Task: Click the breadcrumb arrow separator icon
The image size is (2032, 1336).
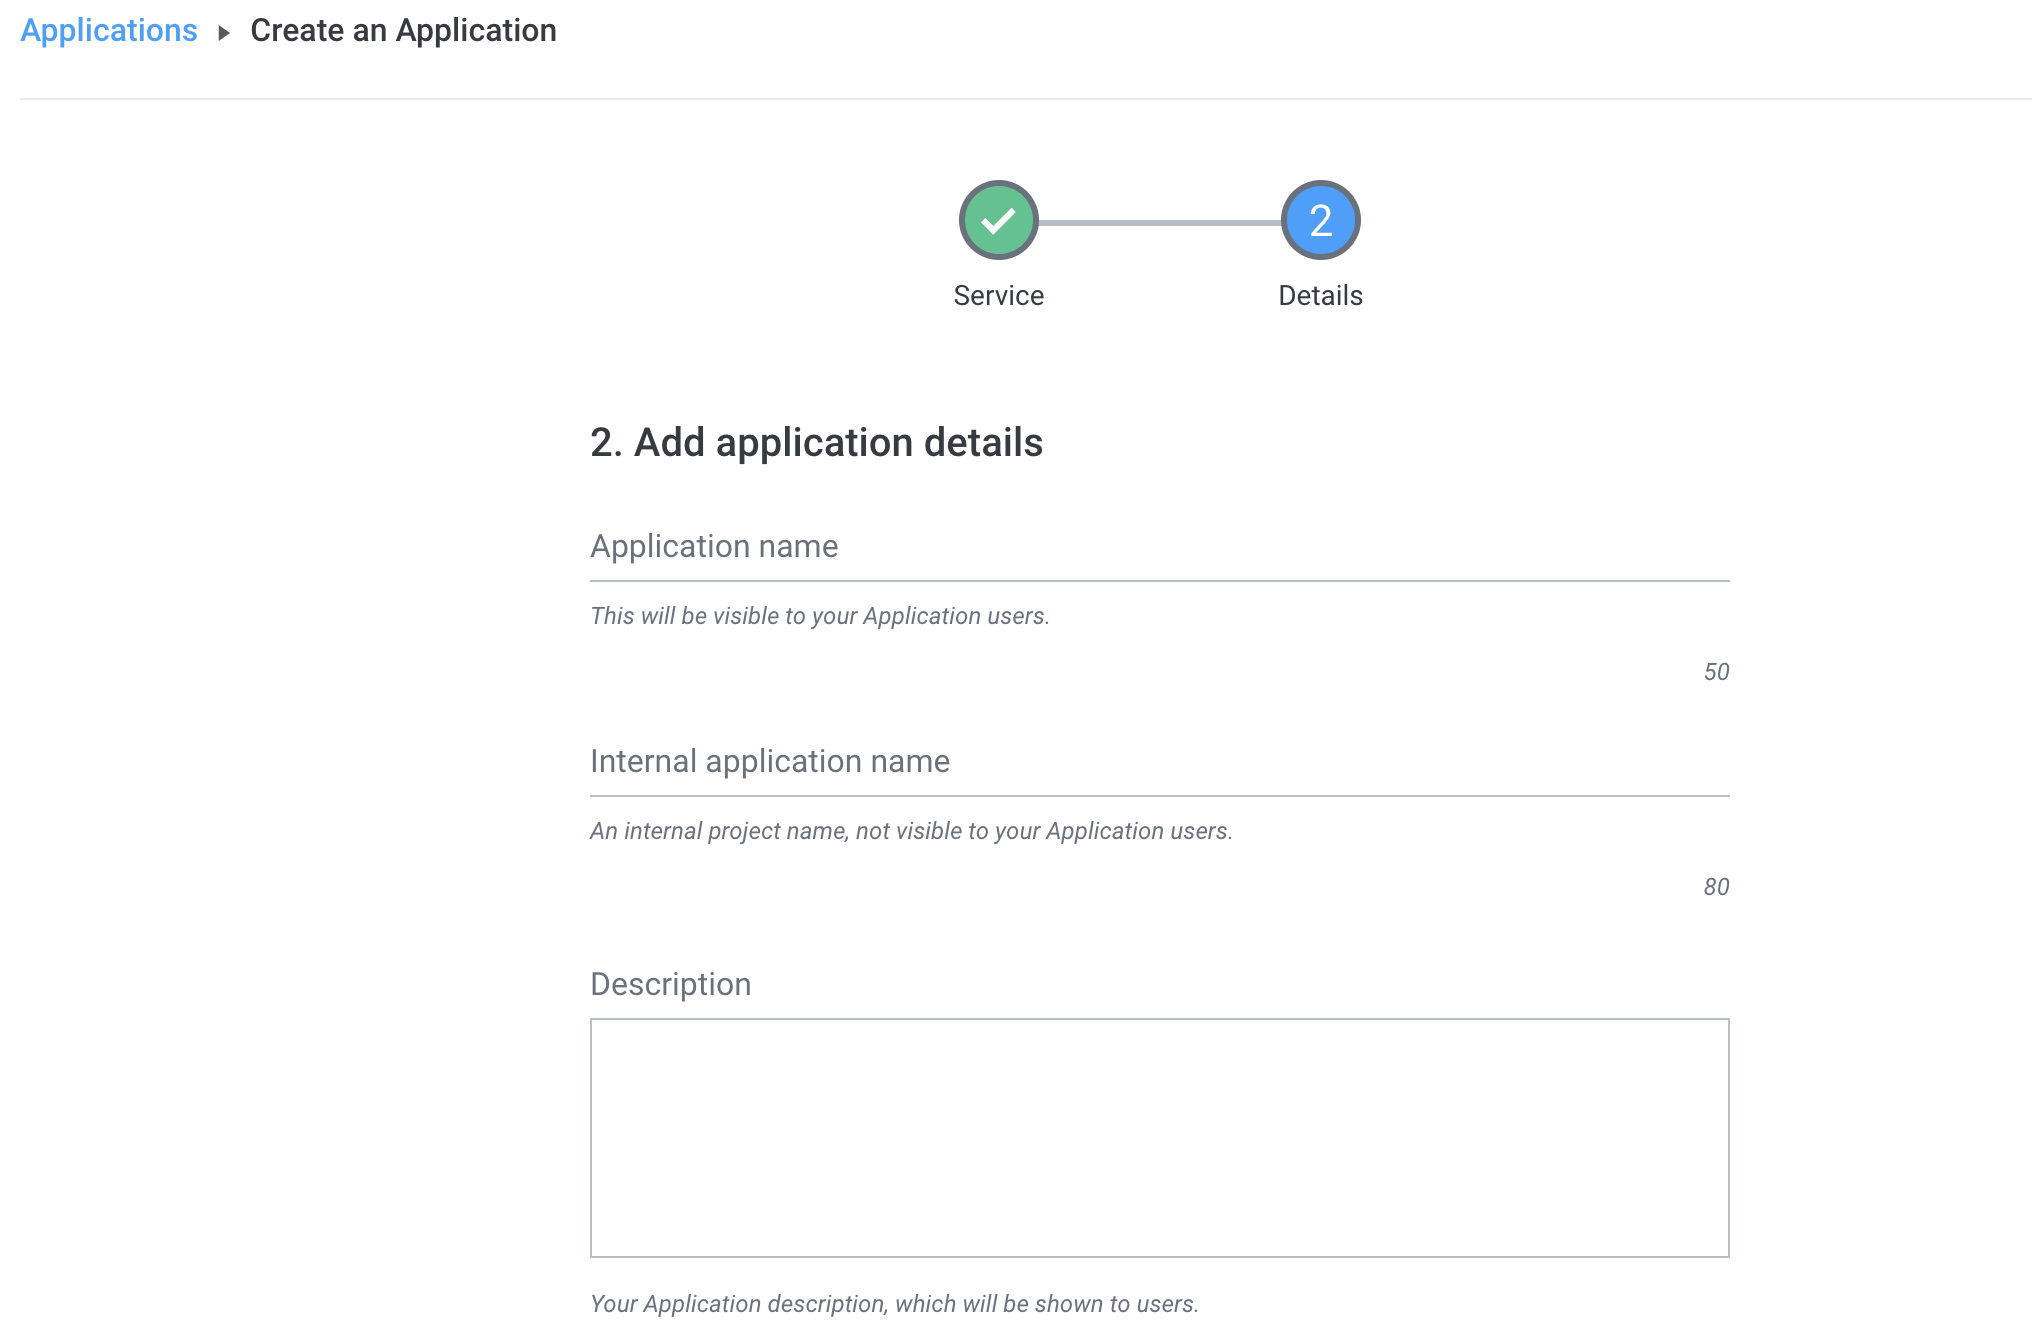Action: coord(224,33)
